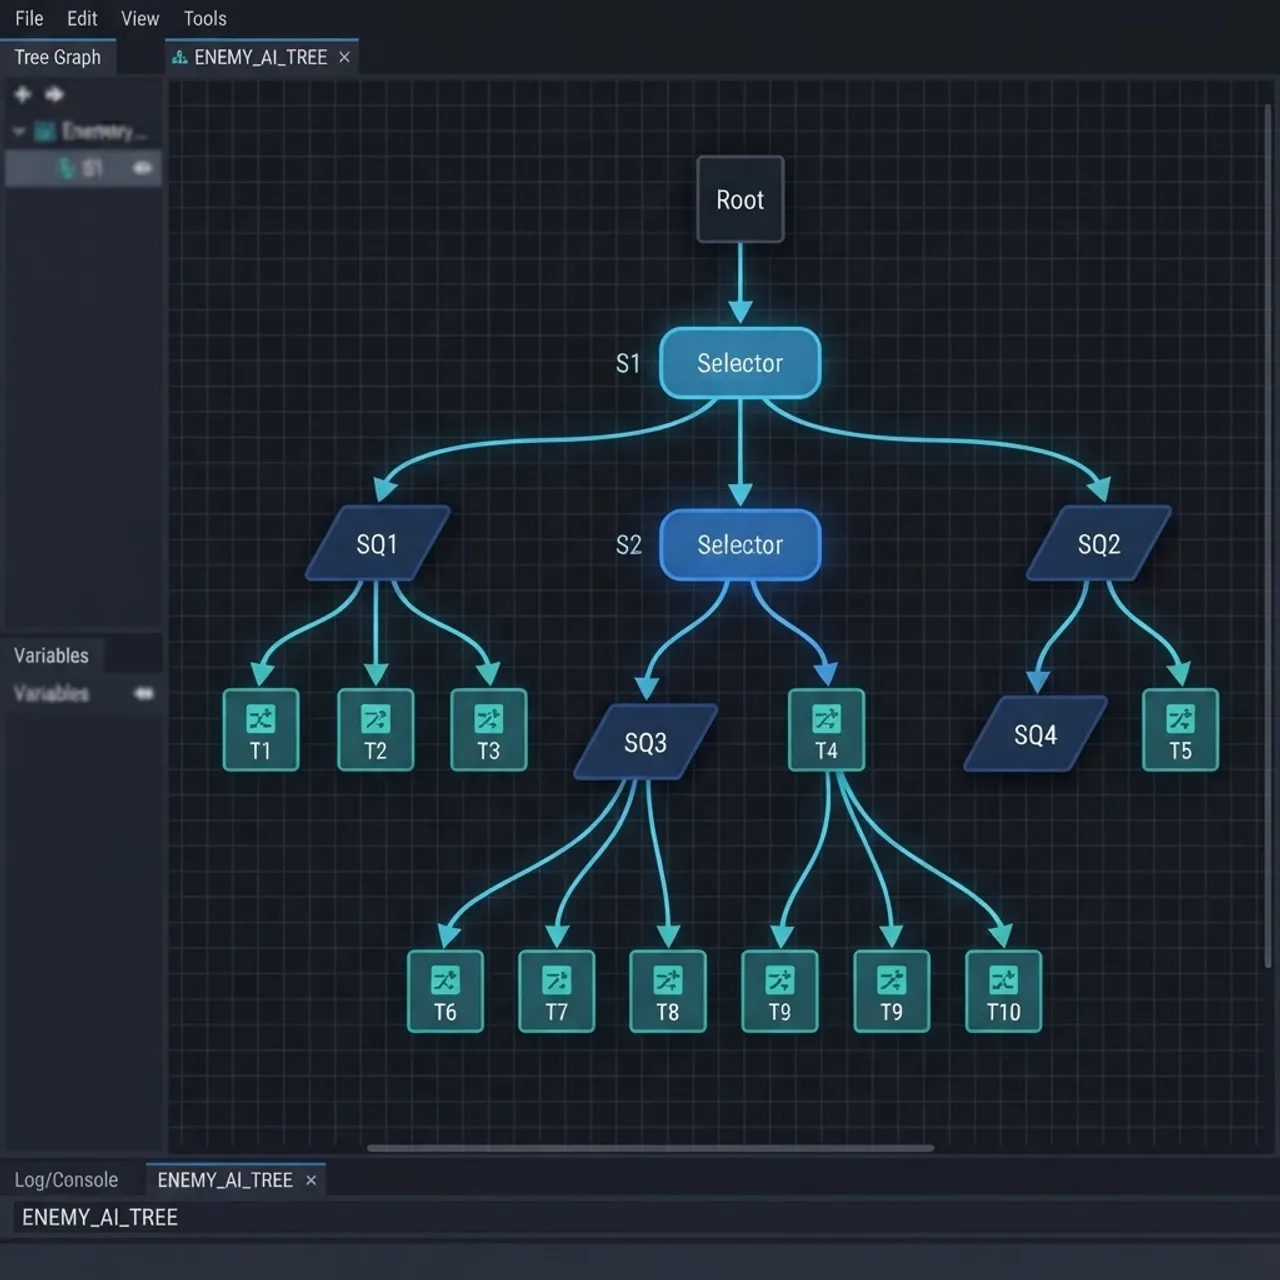
Task: Click the Variables row in Variables panel
Action: point(84,693)
